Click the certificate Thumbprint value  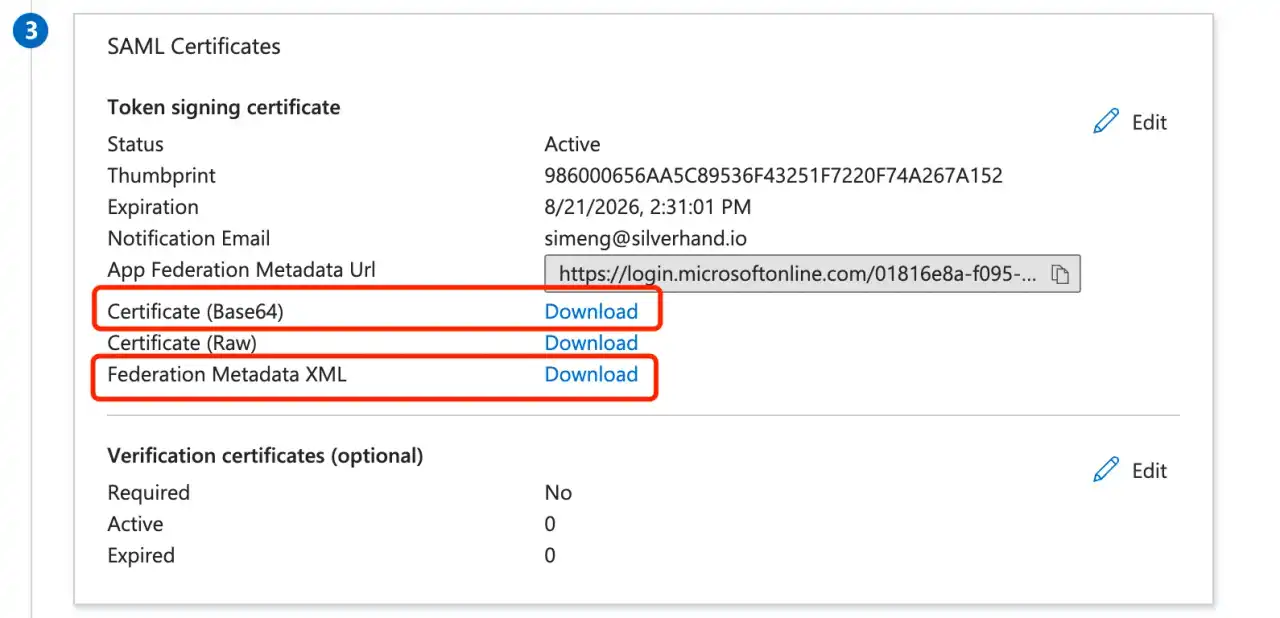pyautogui.click(x=773, y=175)
